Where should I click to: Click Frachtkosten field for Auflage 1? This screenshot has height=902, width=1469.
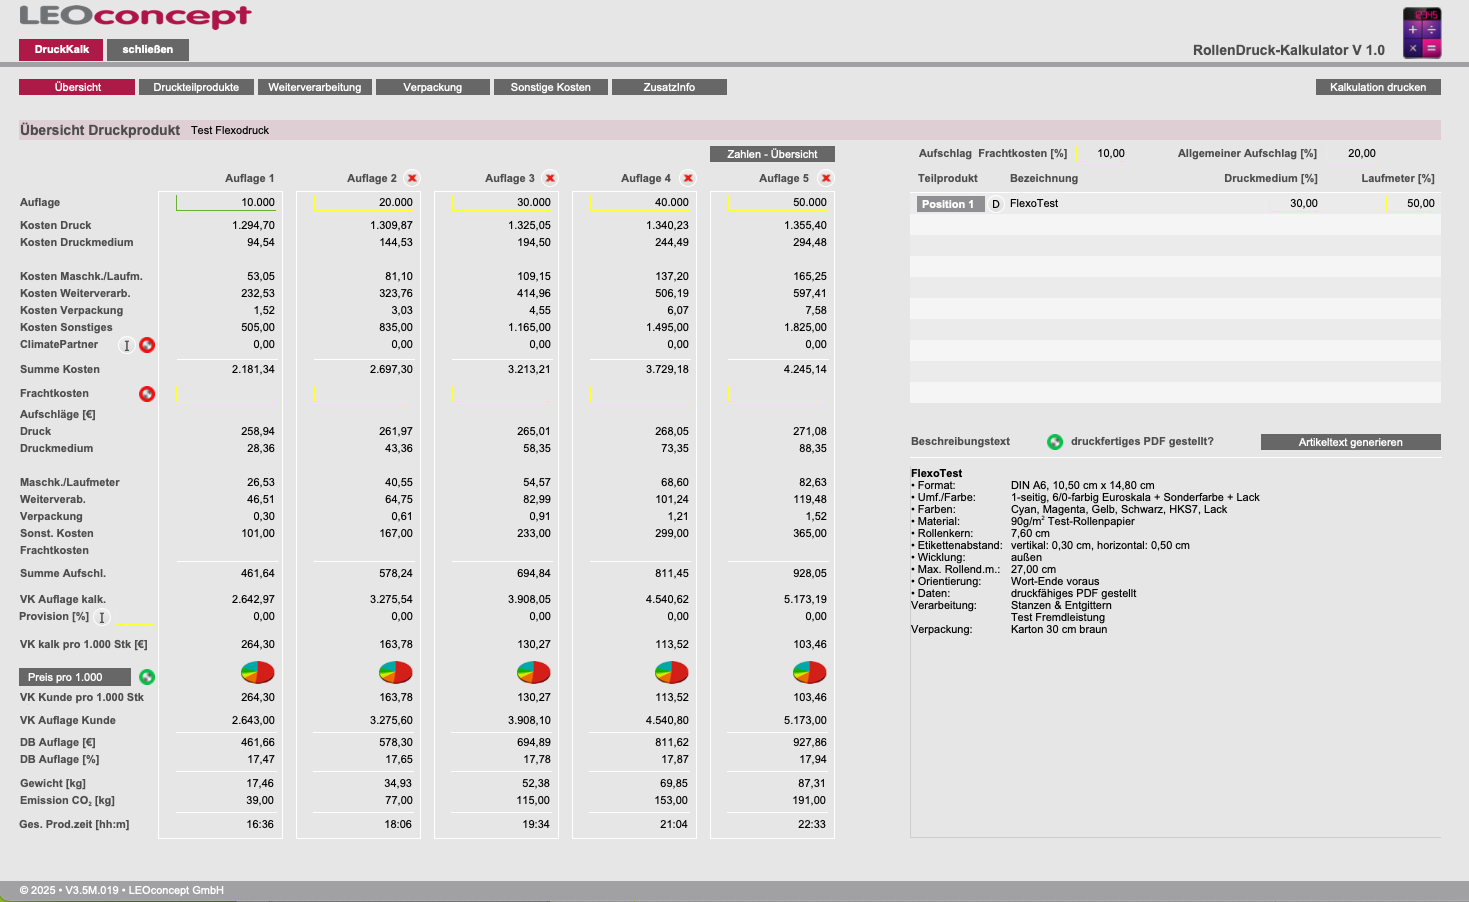tap(226, 394)
